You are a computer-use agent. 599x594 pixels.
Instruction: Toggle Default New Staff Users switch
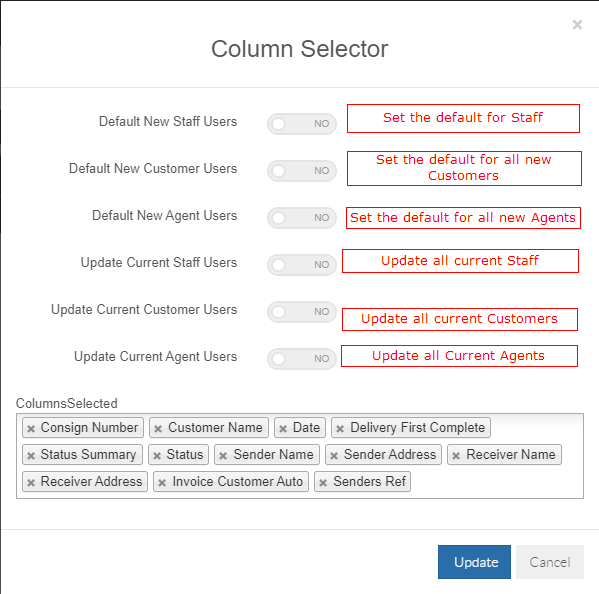coord(302,124)
